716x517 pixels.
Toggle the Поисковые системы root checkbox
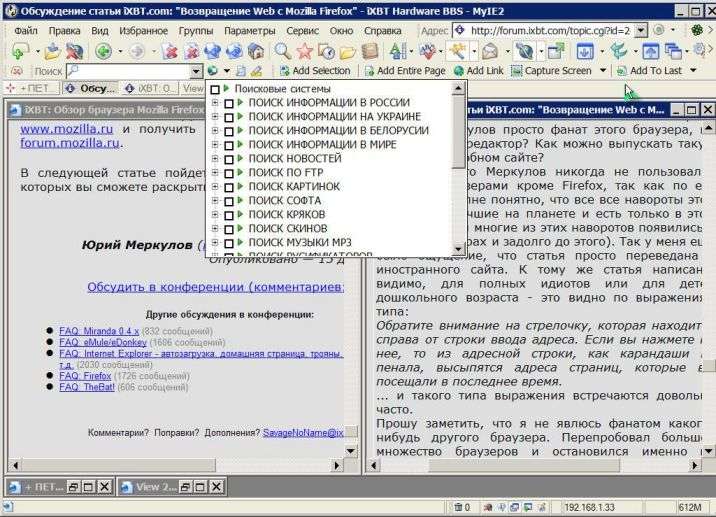point(215,89)
